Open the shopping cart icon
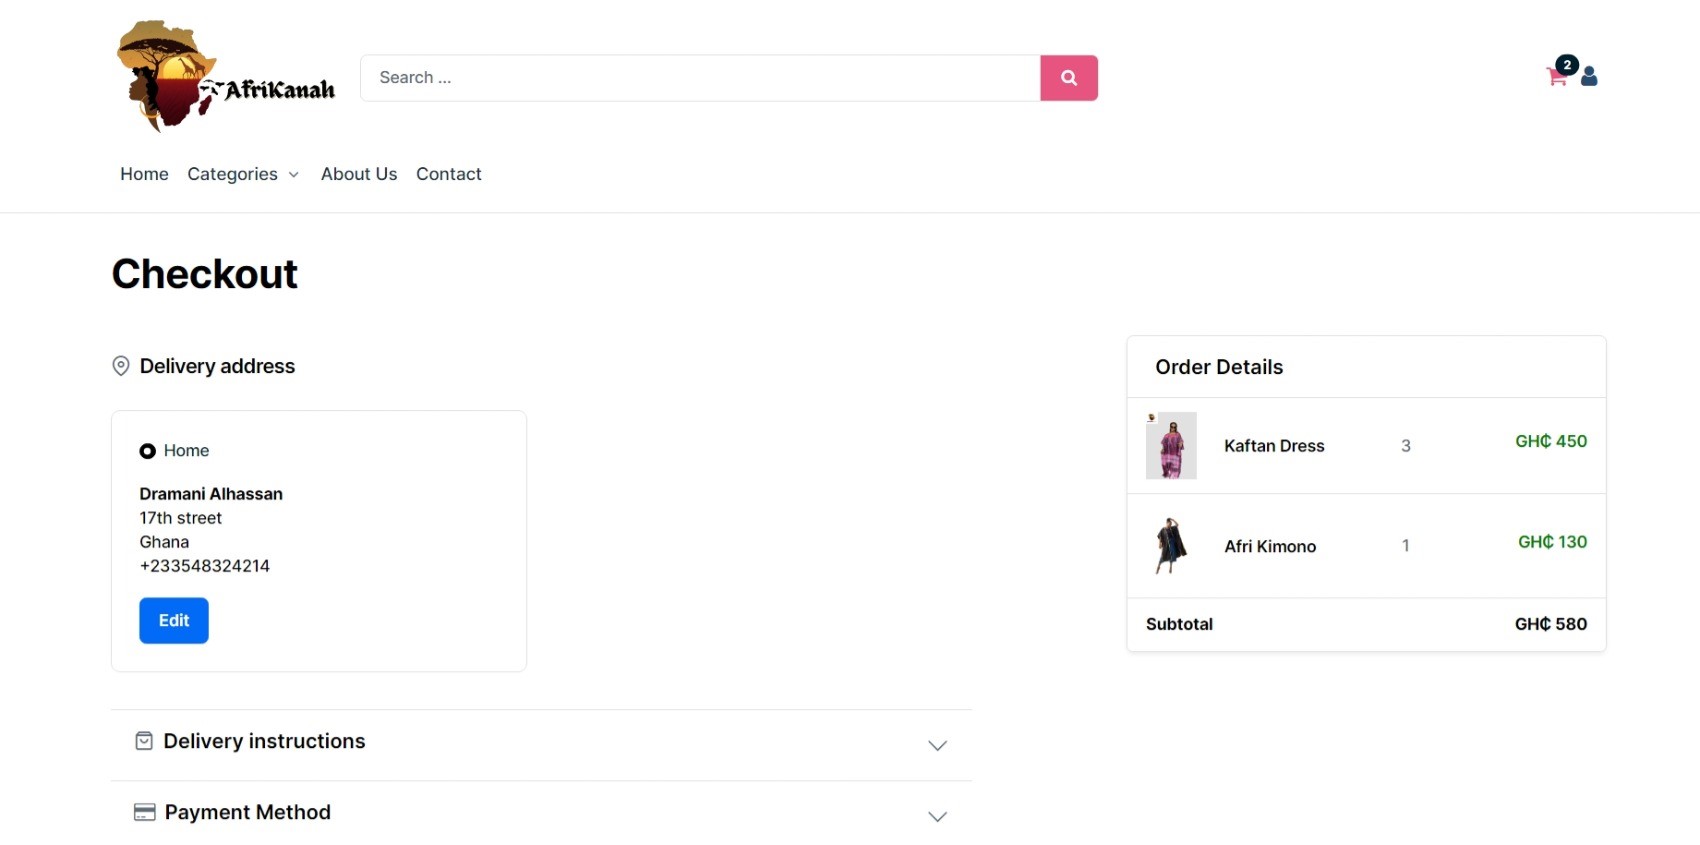The height and width of the screenshot is (845, 1700). point(1556,77)
